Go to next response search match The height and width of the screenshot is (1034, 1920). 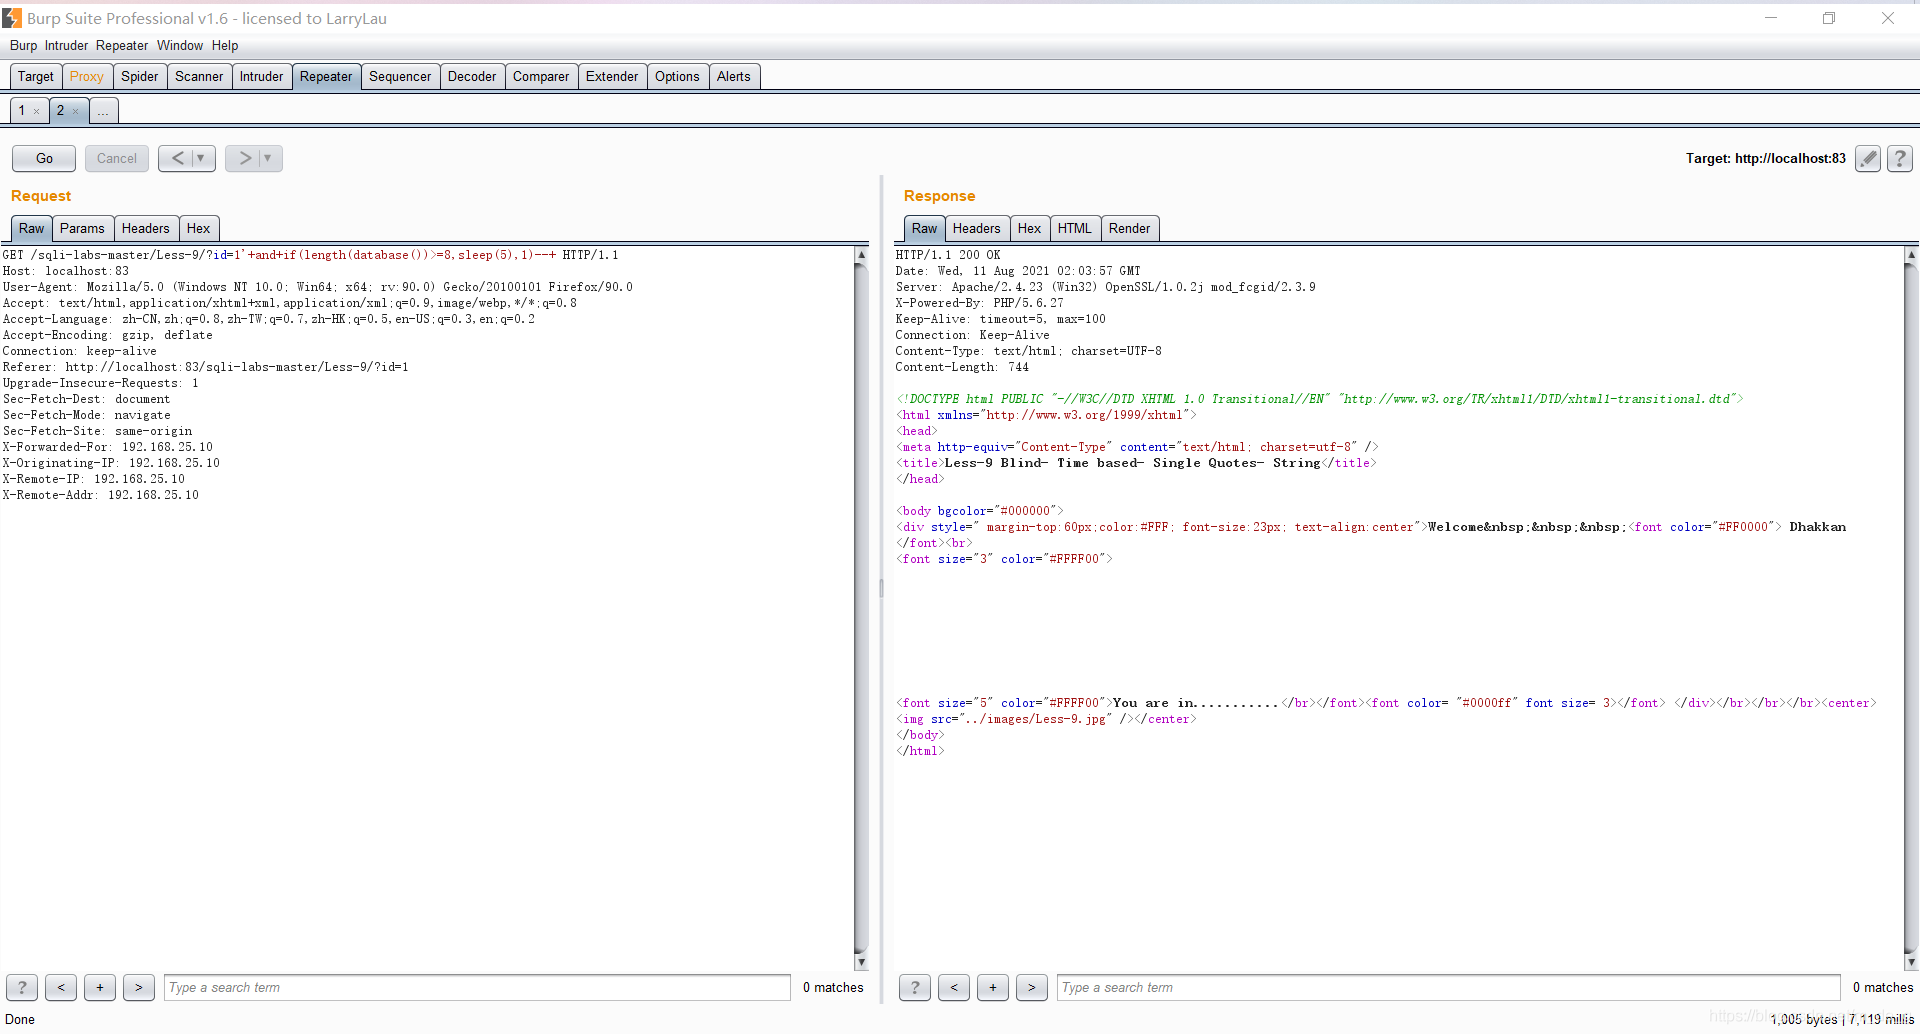[1032, 987]
